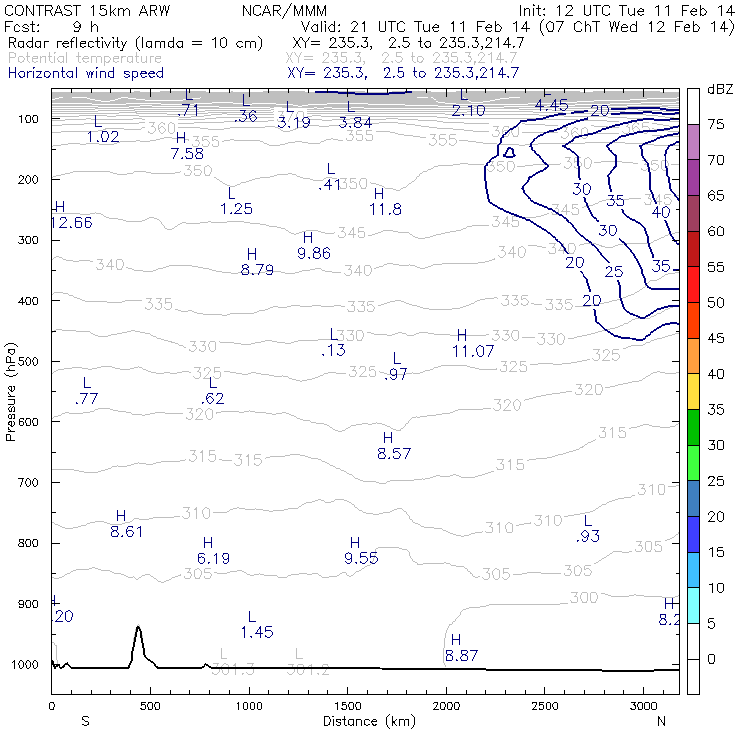740x740 pixels.
Task: Click the 'S' south endpoint label
Action: coord(85,721)
